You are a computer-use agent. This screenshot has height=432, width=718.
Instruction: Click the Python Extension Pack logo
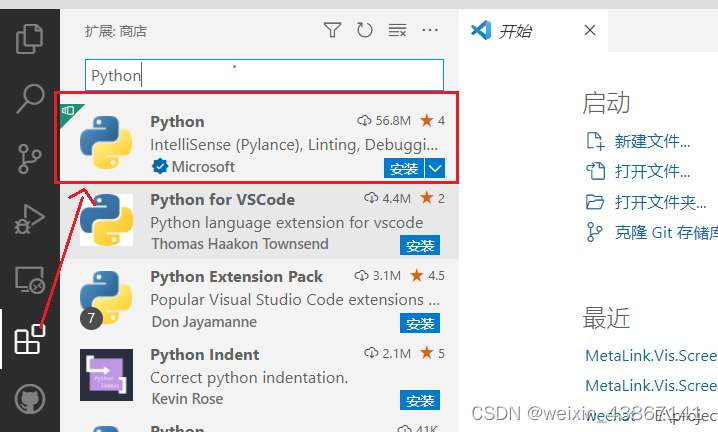pos(106,298)
